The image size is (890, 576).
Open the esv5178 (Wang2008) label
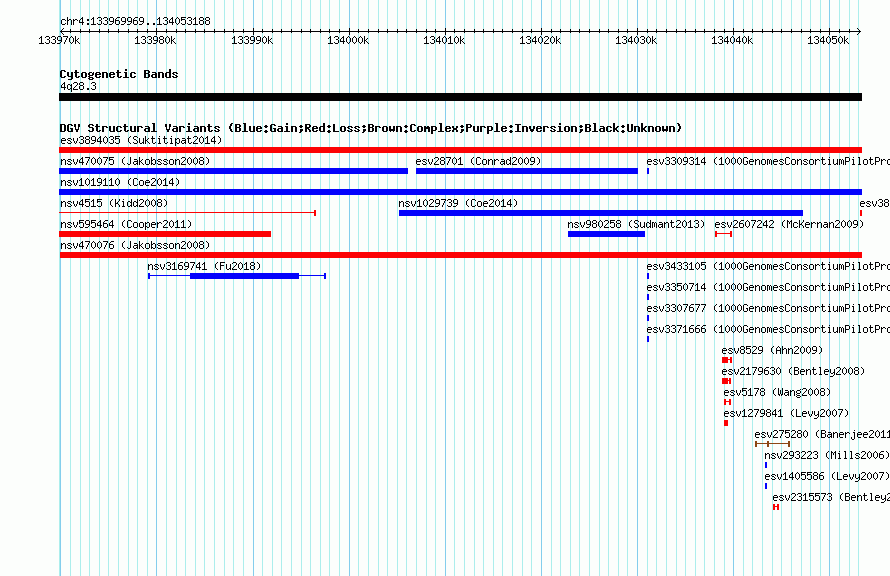pos(777,392)
